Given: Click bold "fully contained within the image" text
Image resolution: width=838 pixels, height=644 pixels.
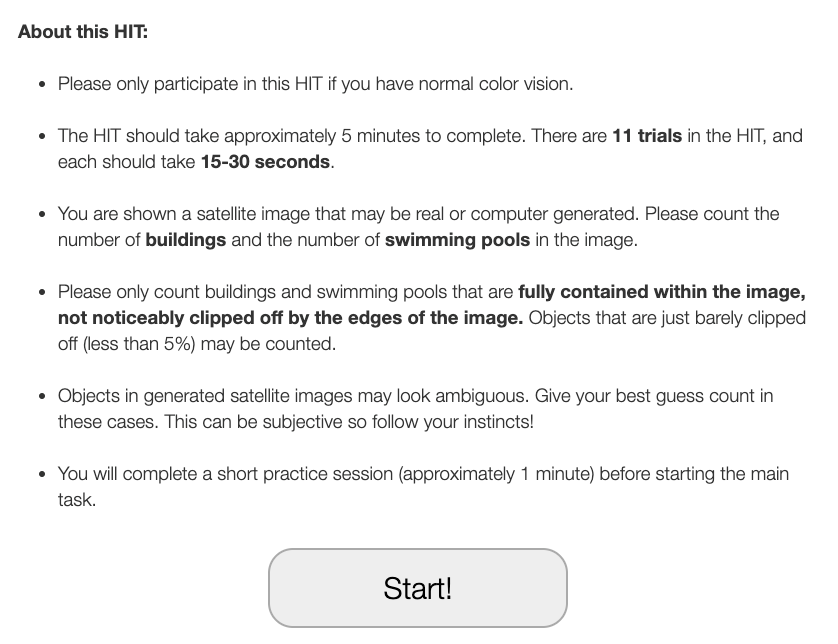Looking at the screenshot, I should 661,292.
